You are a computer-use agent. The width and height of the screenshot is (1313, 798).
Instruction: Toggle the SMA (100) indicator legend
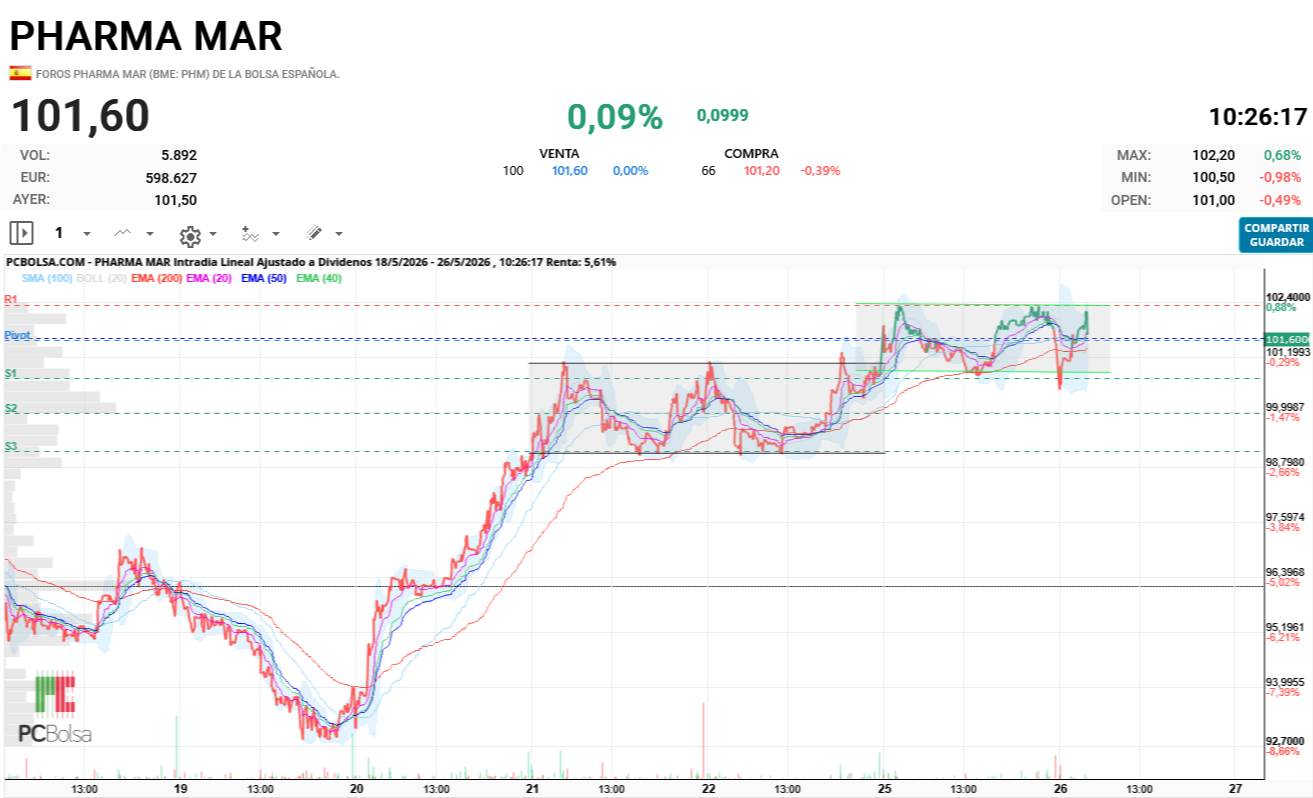[x=47, y=278]
